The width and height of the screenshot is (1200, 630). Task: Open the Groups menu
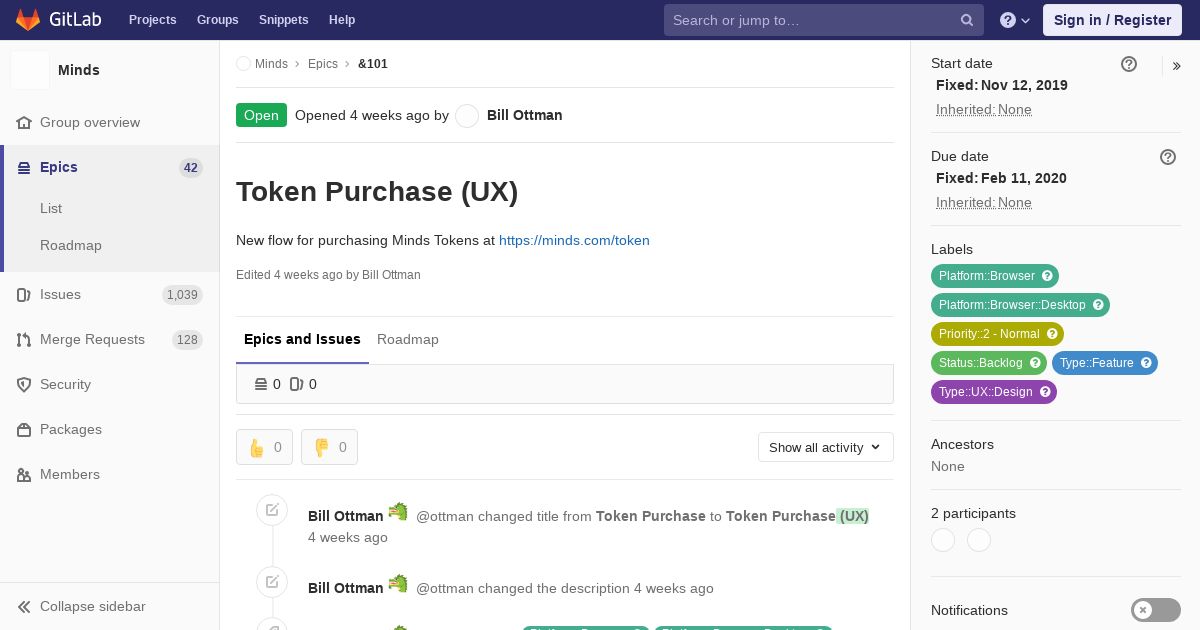(x=218, y=20)
